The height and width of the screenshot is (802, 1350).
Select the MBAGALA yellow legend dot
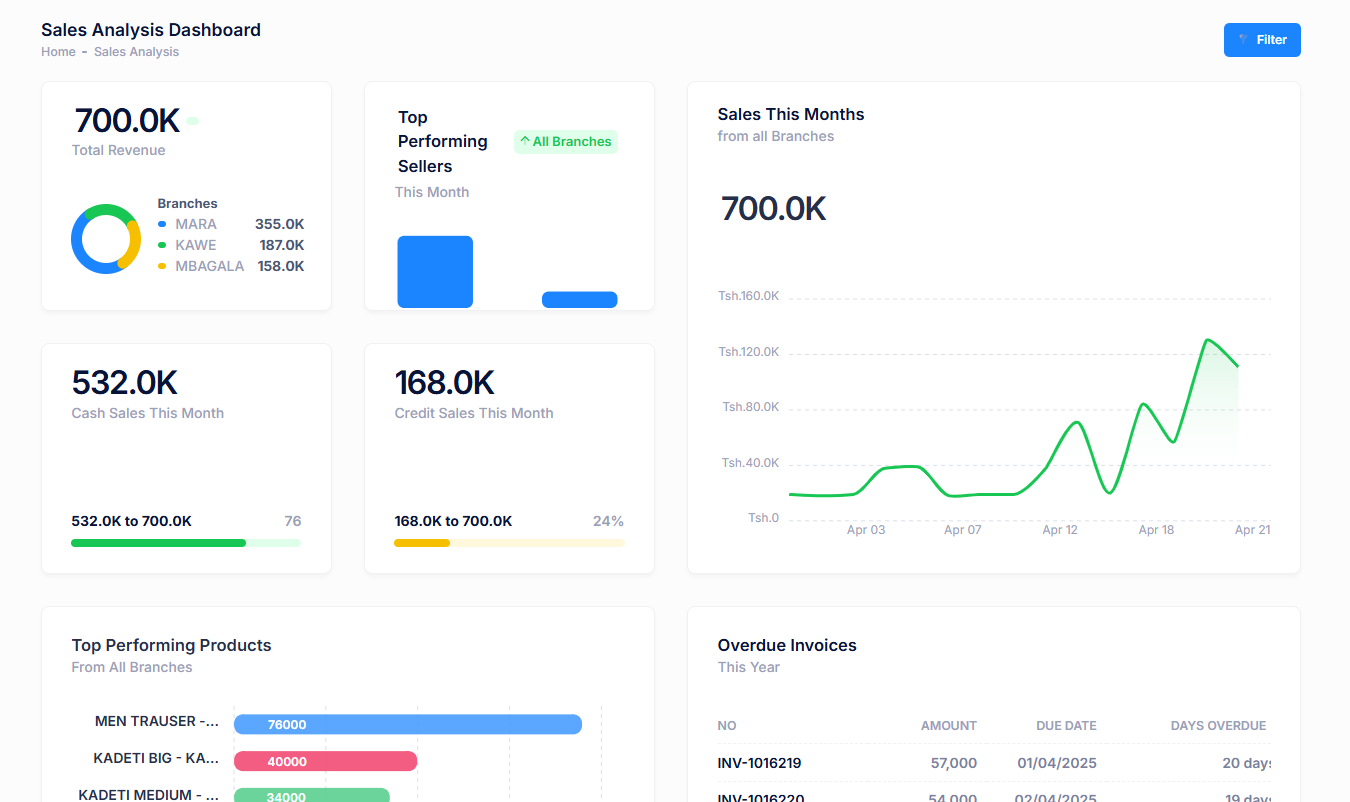[162, 266]
